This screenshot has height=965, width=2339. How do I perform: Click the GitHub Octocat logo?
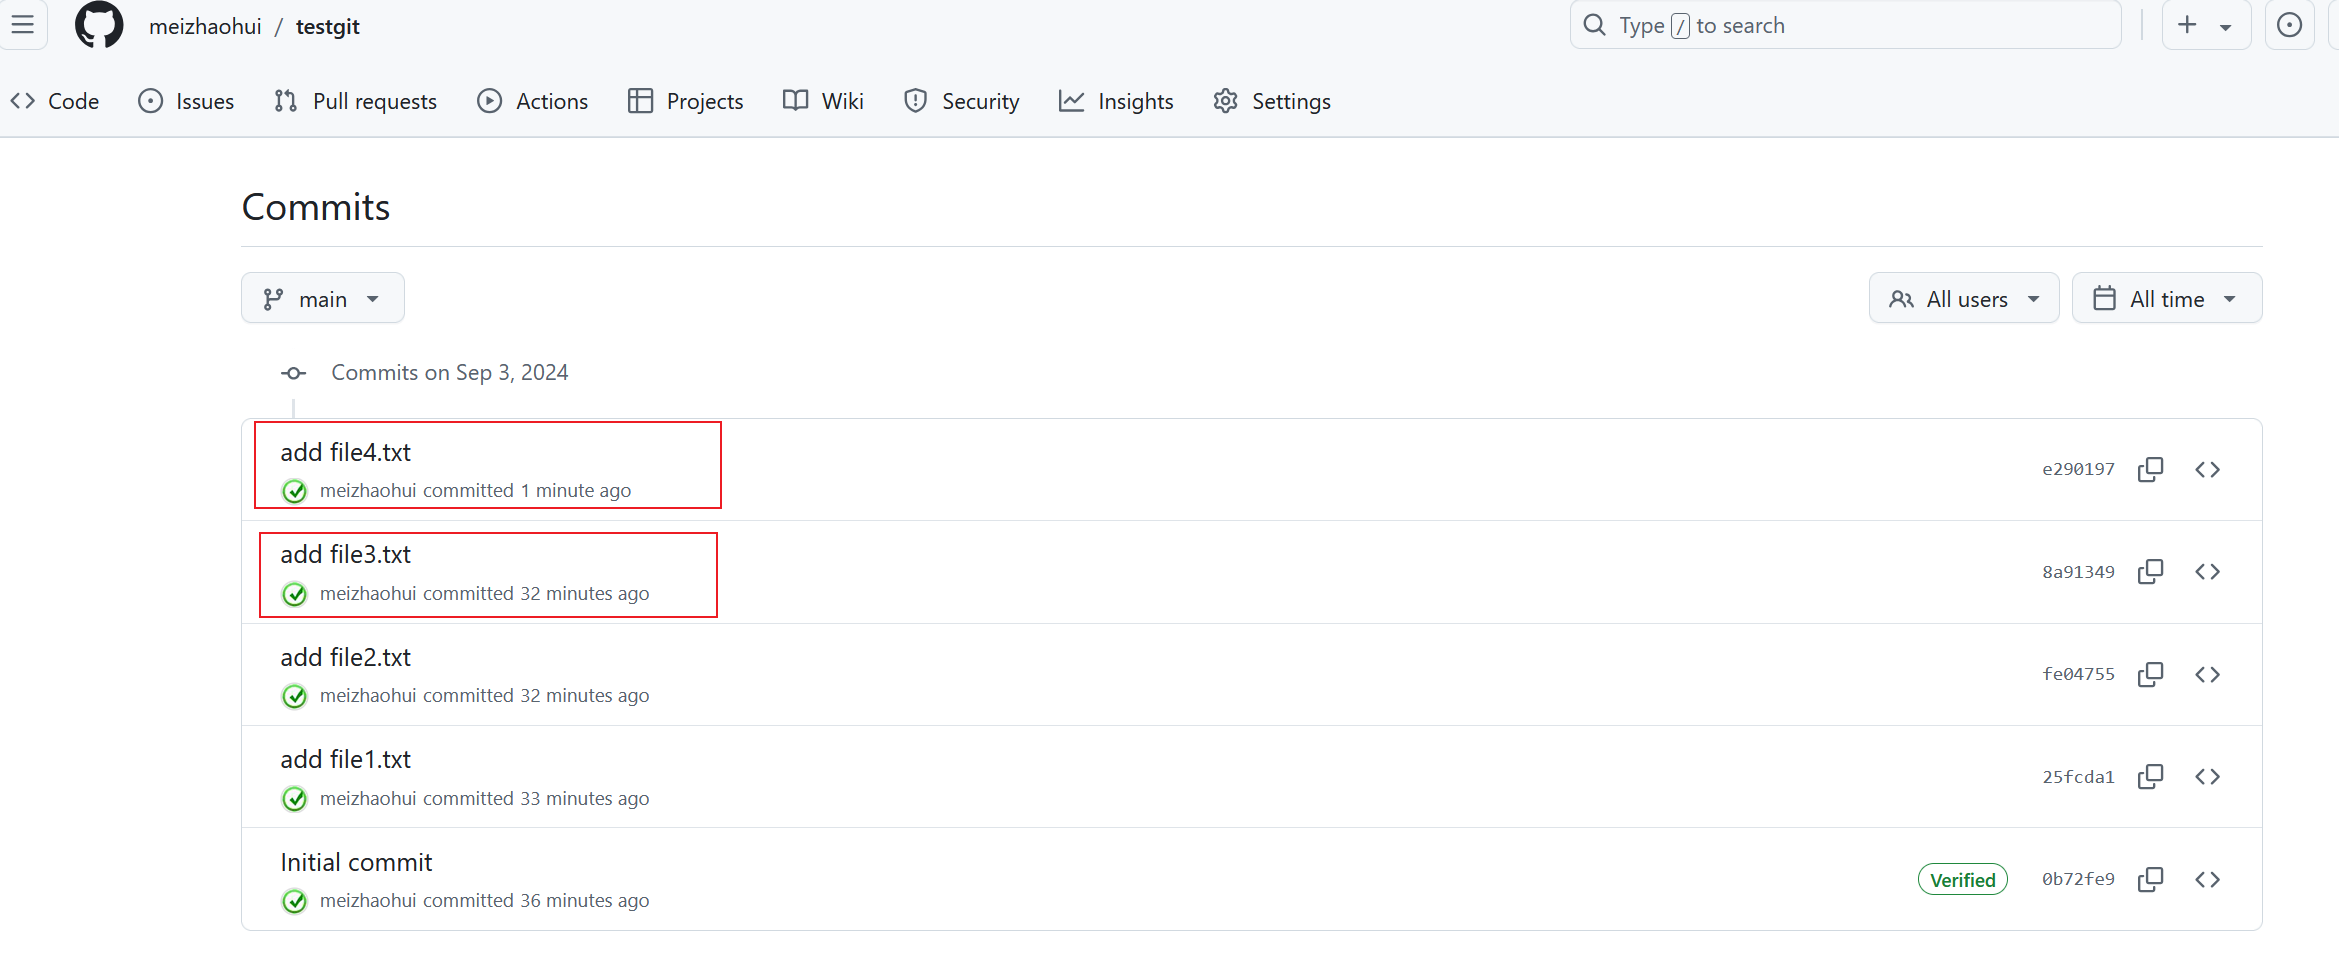99,25
